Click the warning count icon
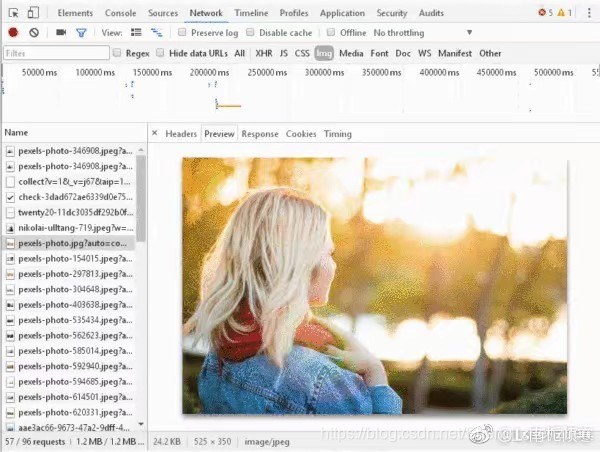This screenshot has height=452, width=600. tap(561, 13)
